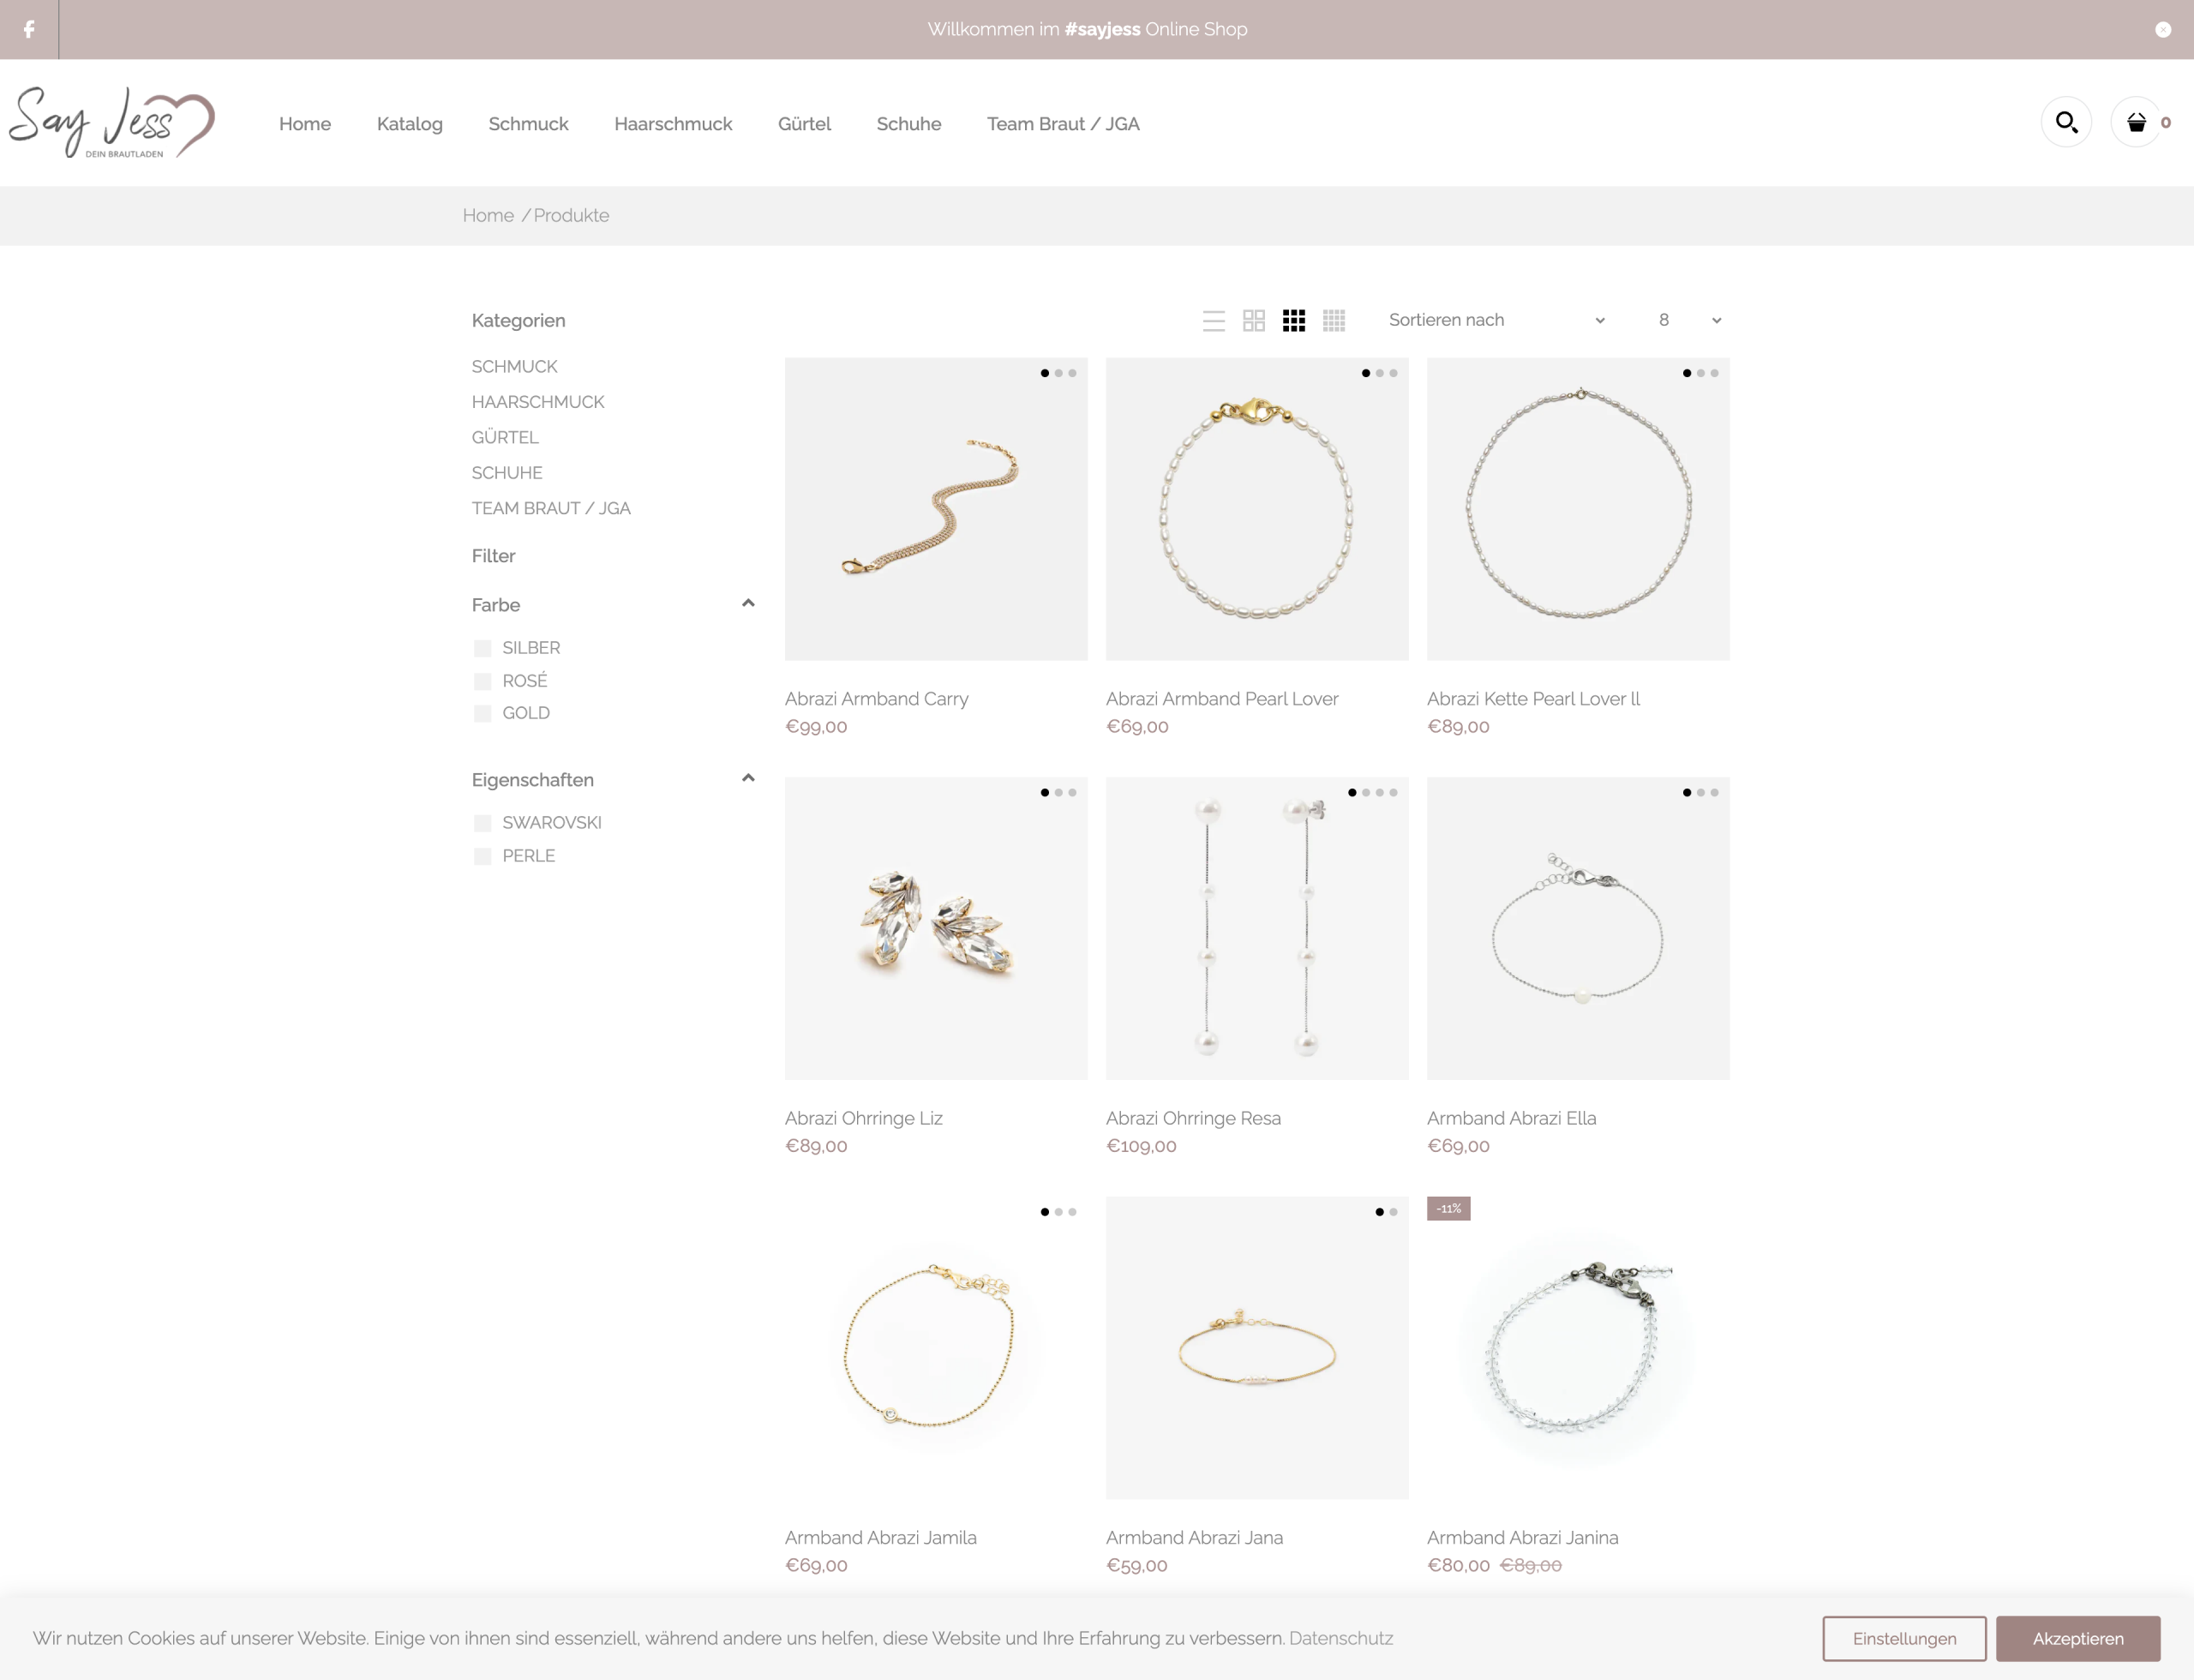Screen dimensions: 2194x1680
Task: Switch to two-column grid view icon
Action: [x=1253, y=320]
